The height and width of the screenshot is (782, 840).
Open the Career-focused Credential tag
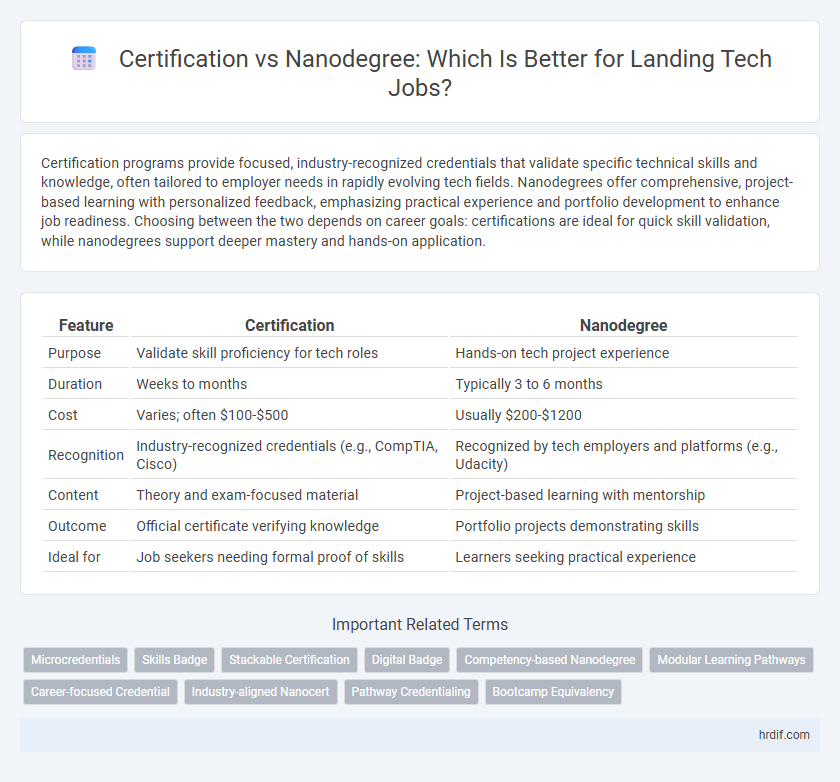(100, 691)
